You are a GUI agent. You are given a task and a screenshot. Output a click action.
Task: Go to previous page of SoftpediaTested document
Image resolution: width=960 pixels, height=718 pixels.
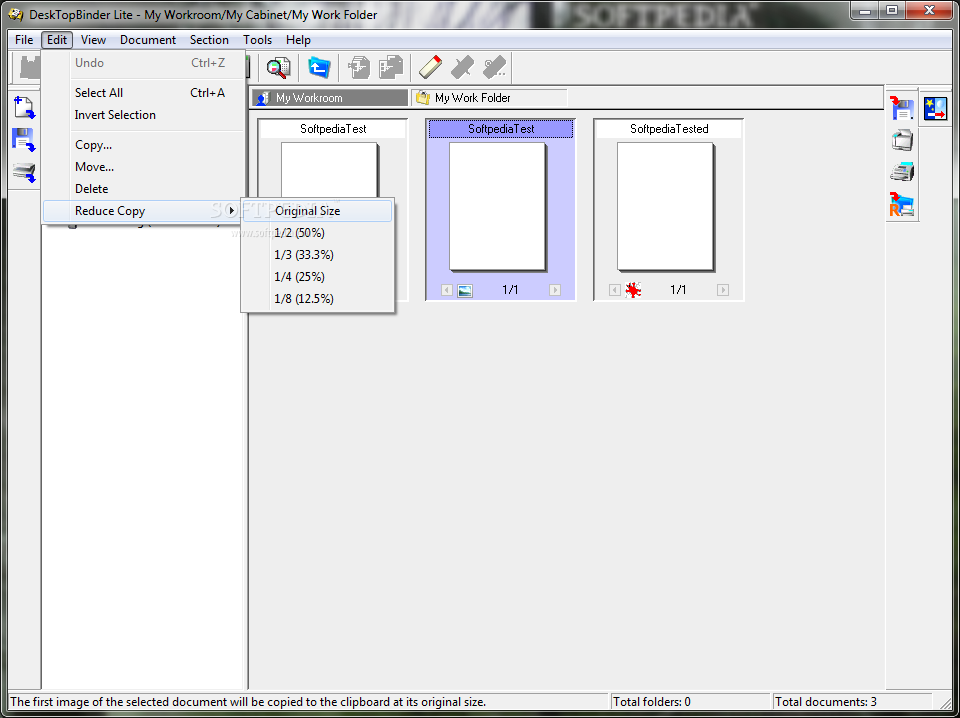(615, 290)
